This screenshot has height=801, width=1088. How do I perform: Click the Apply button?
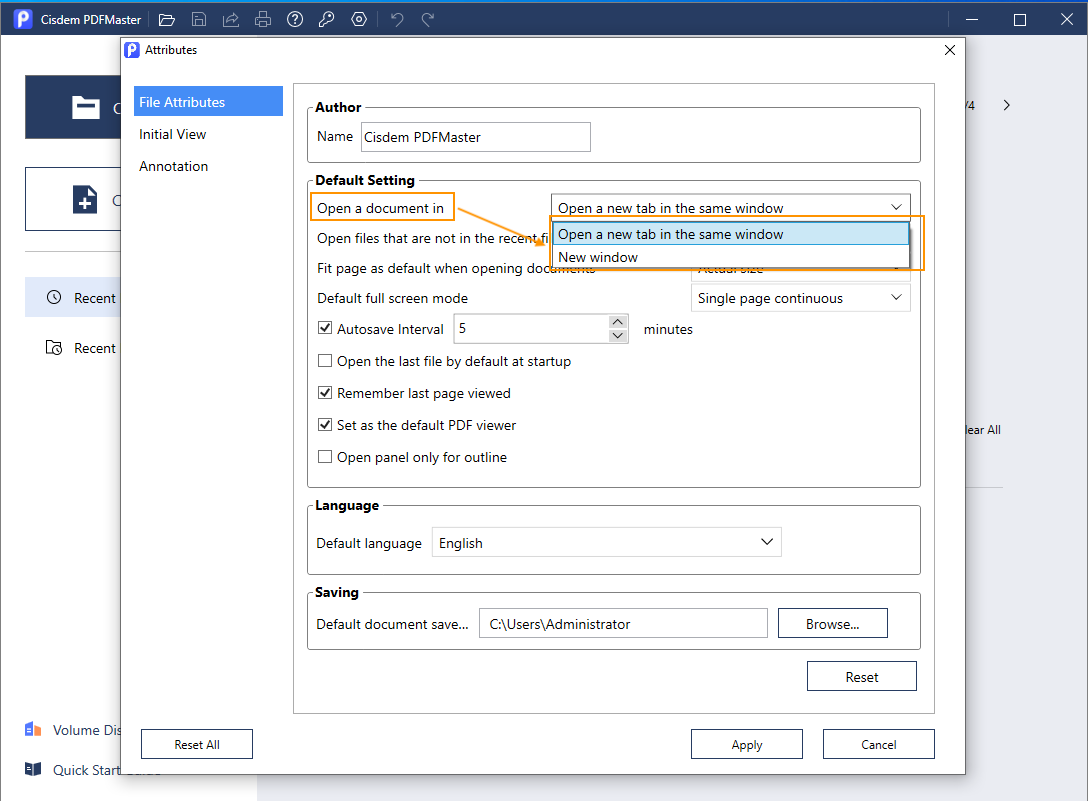747,744
